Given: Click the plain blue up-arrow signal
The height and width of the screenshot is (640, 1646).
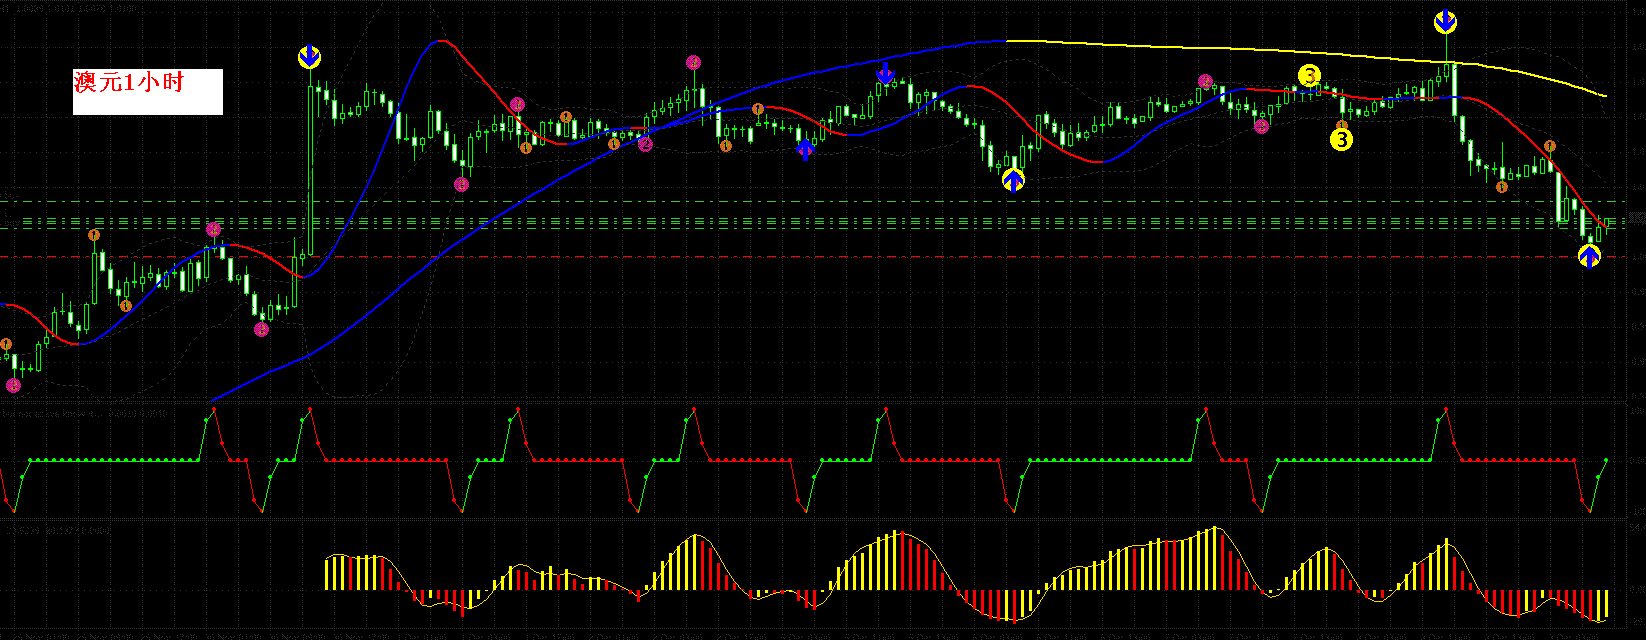Looking at the screenshot, I should click(x=805, y=150).
